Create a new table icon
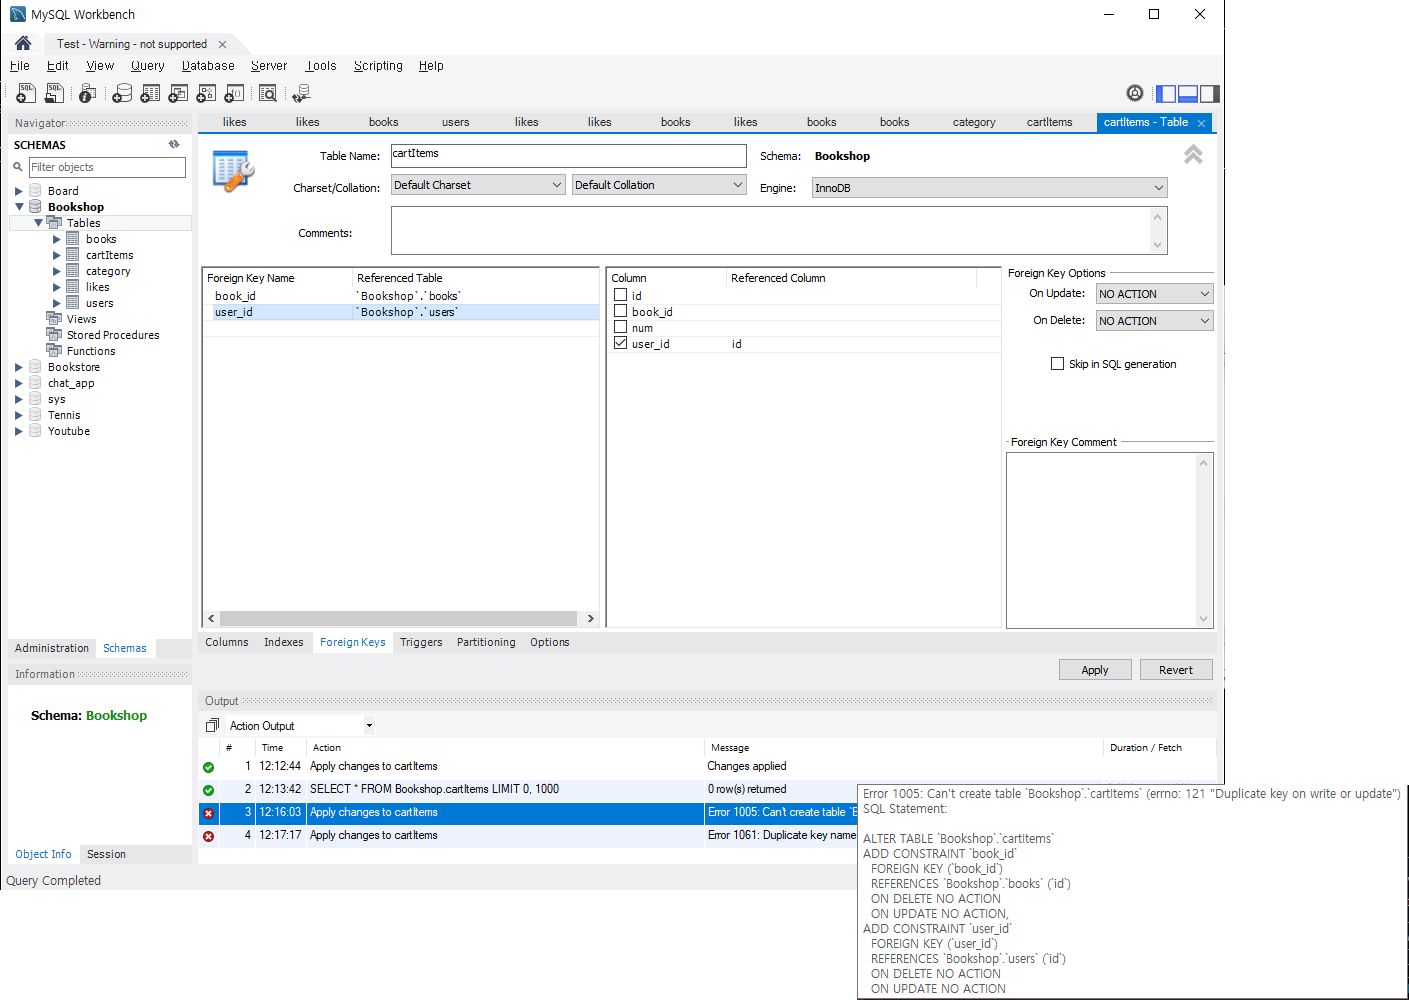 (x=150, y=93)
